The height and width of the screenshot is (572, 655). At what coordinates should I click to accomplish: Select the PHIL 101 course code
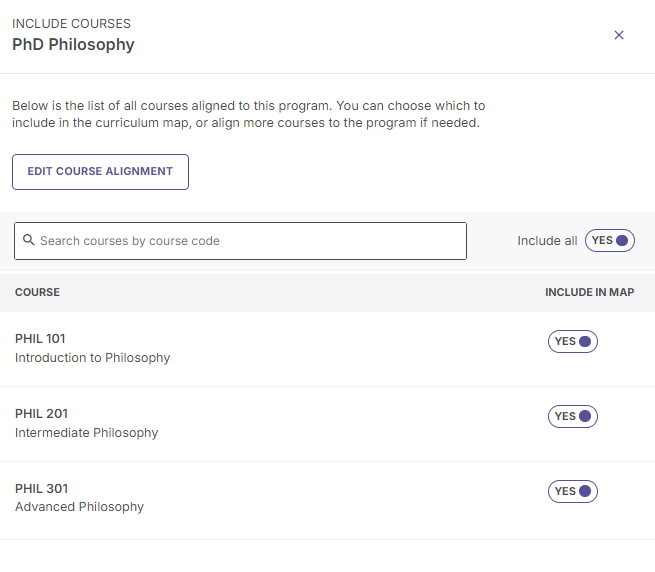pos(40,338)
